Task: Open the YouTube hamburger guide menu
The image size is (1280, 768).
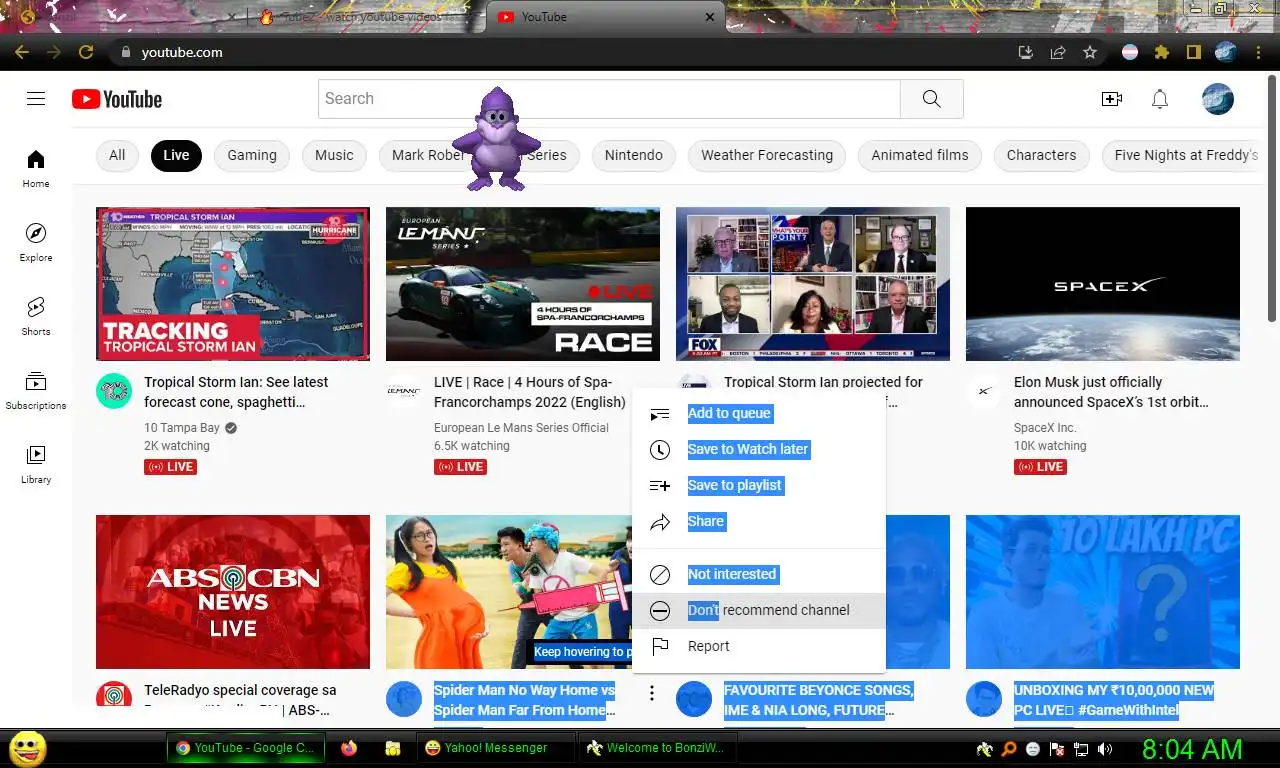Action: click(36, 98)
